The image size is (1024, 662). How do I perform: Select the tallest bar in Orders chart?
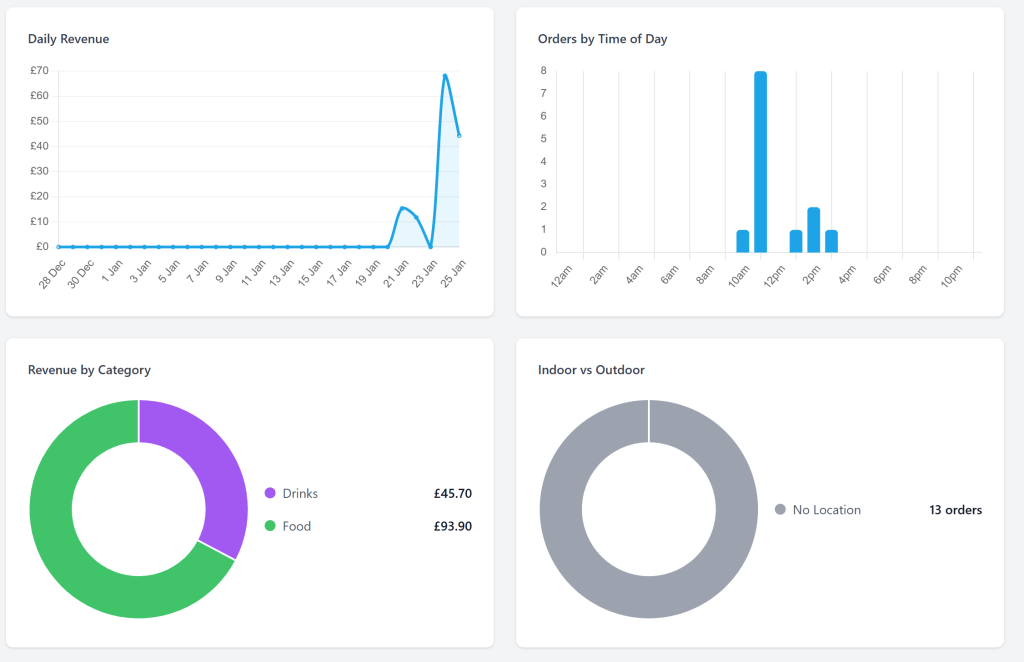[760, 162]
